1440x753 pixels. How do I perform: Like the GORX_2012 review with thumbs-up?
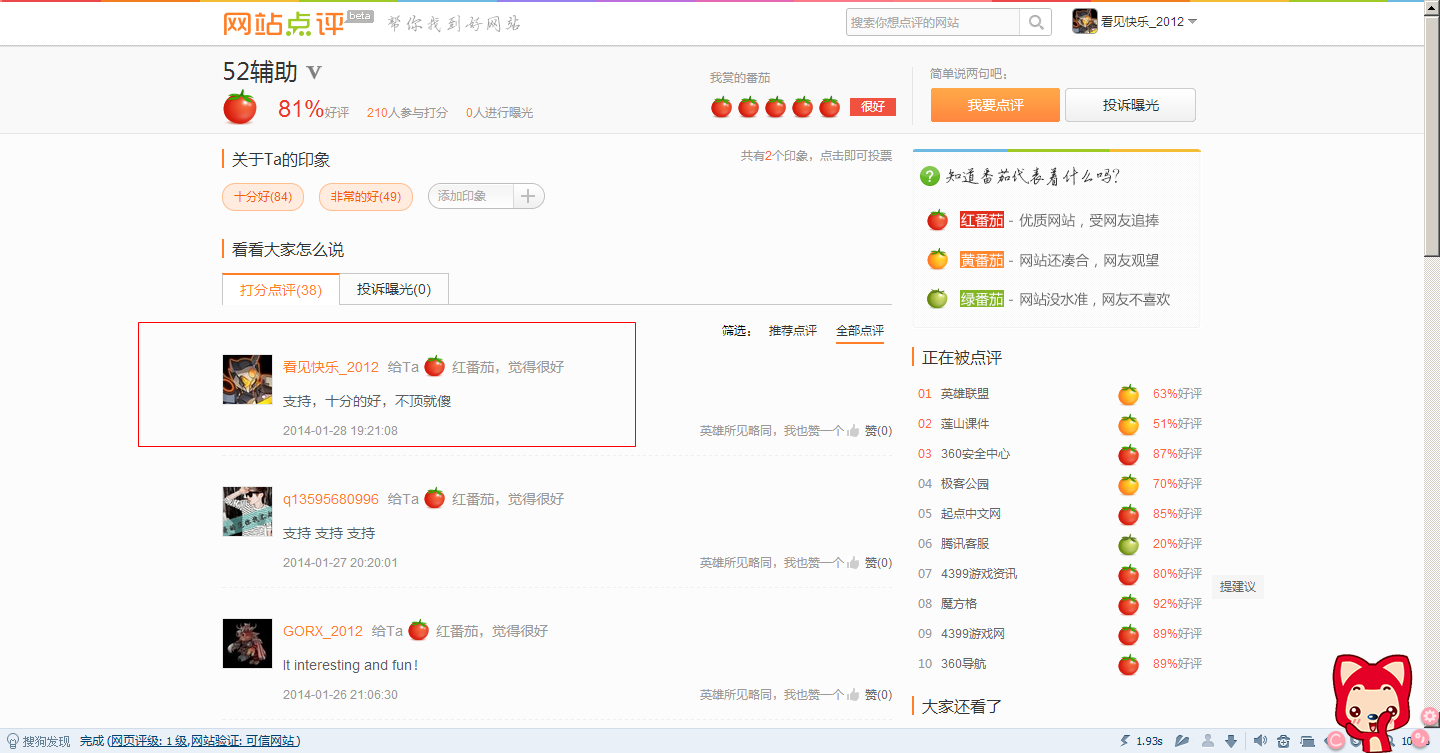pyautogui.click(x=854, y=695)
